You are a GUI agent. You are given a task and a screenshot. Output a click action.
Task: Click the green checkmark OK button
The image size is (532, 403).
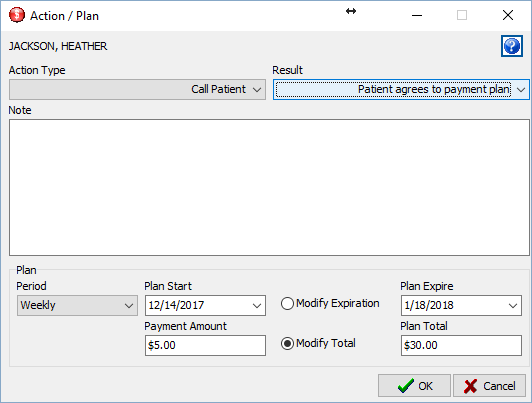point(414,386)
